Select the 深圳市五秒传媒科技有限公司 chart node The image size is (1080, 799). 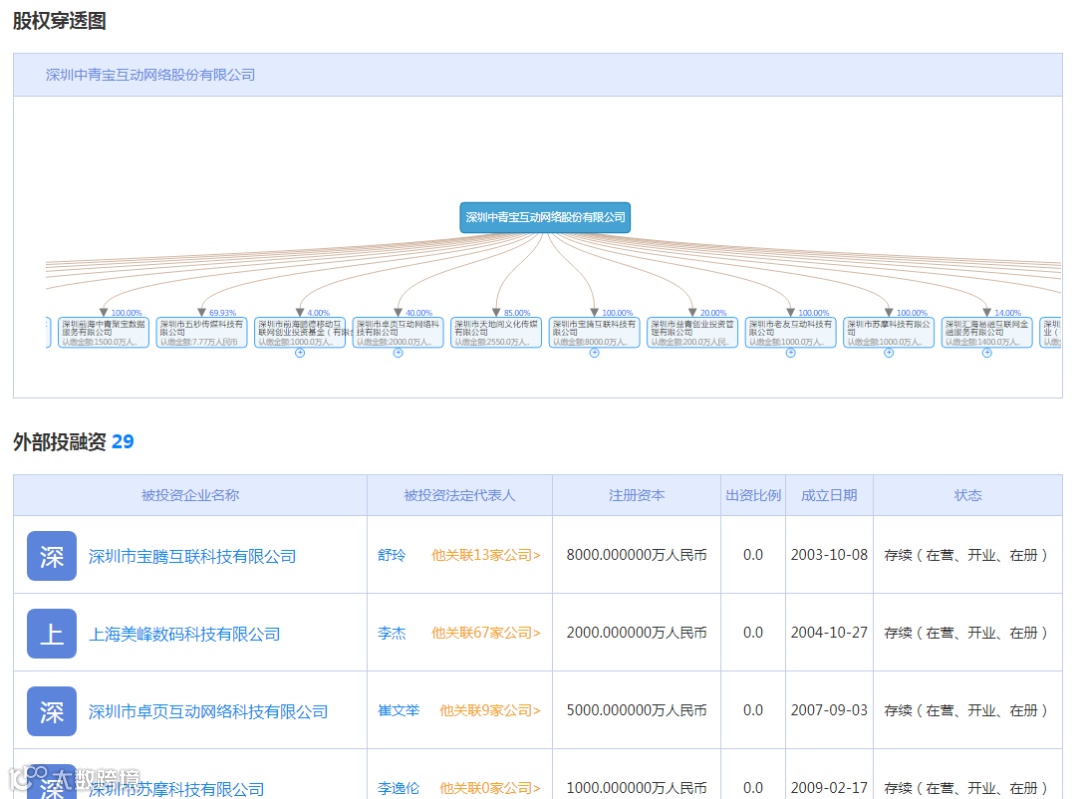coord(202,333)
